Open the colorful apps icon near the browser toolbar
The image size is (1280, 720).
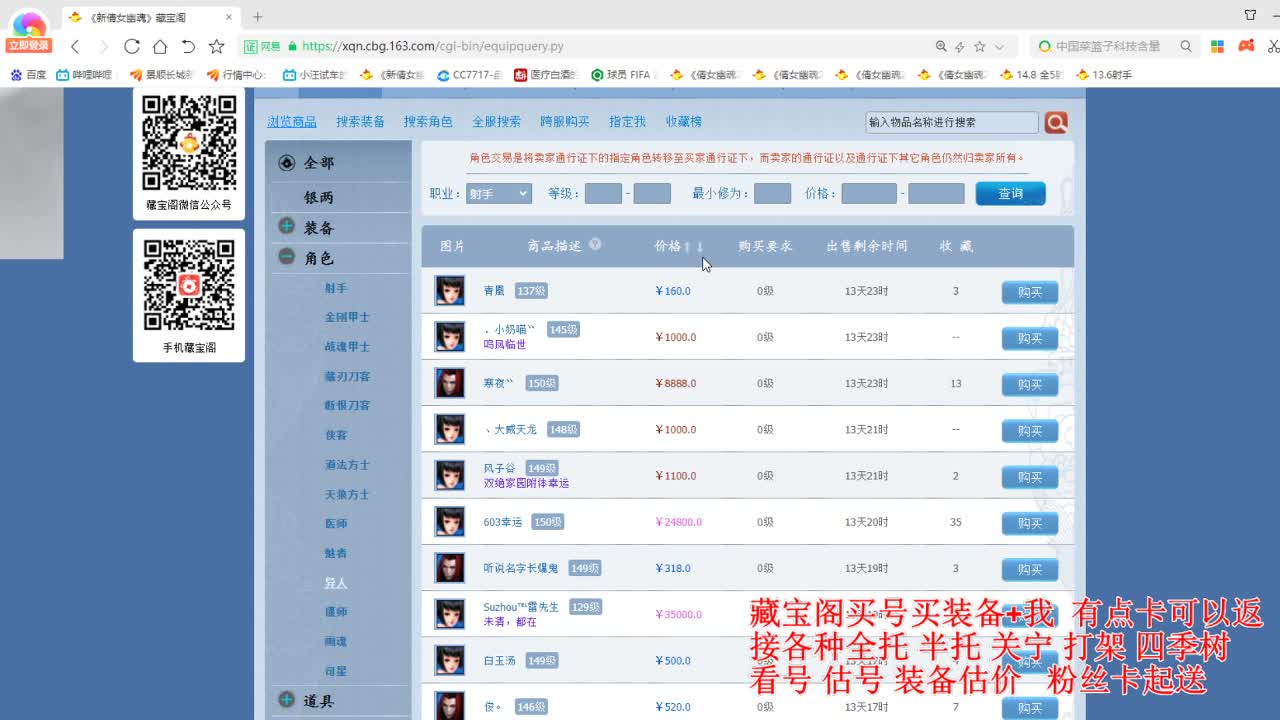[x=1217, y=46]
